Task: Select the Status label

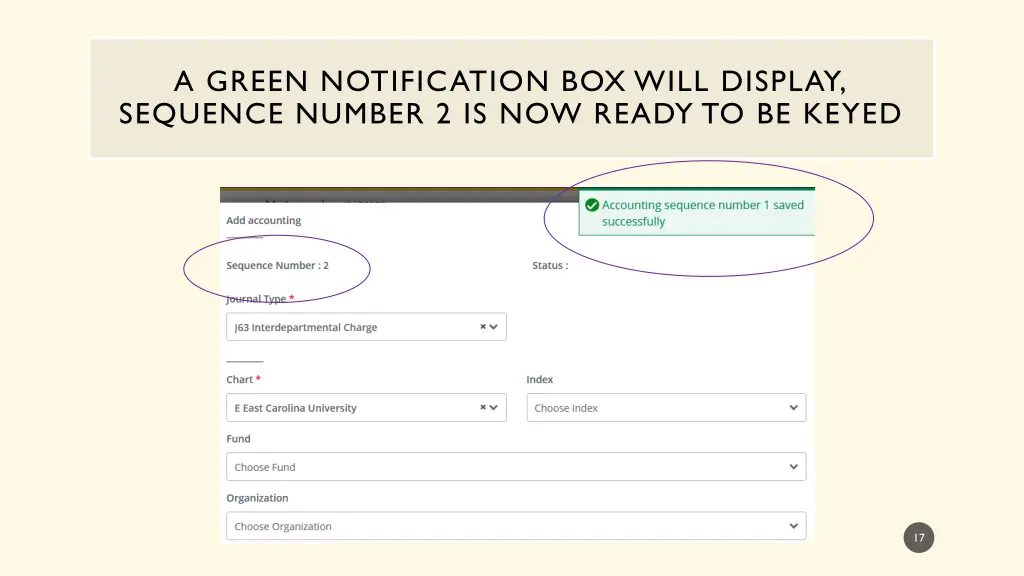Action: 550,265
